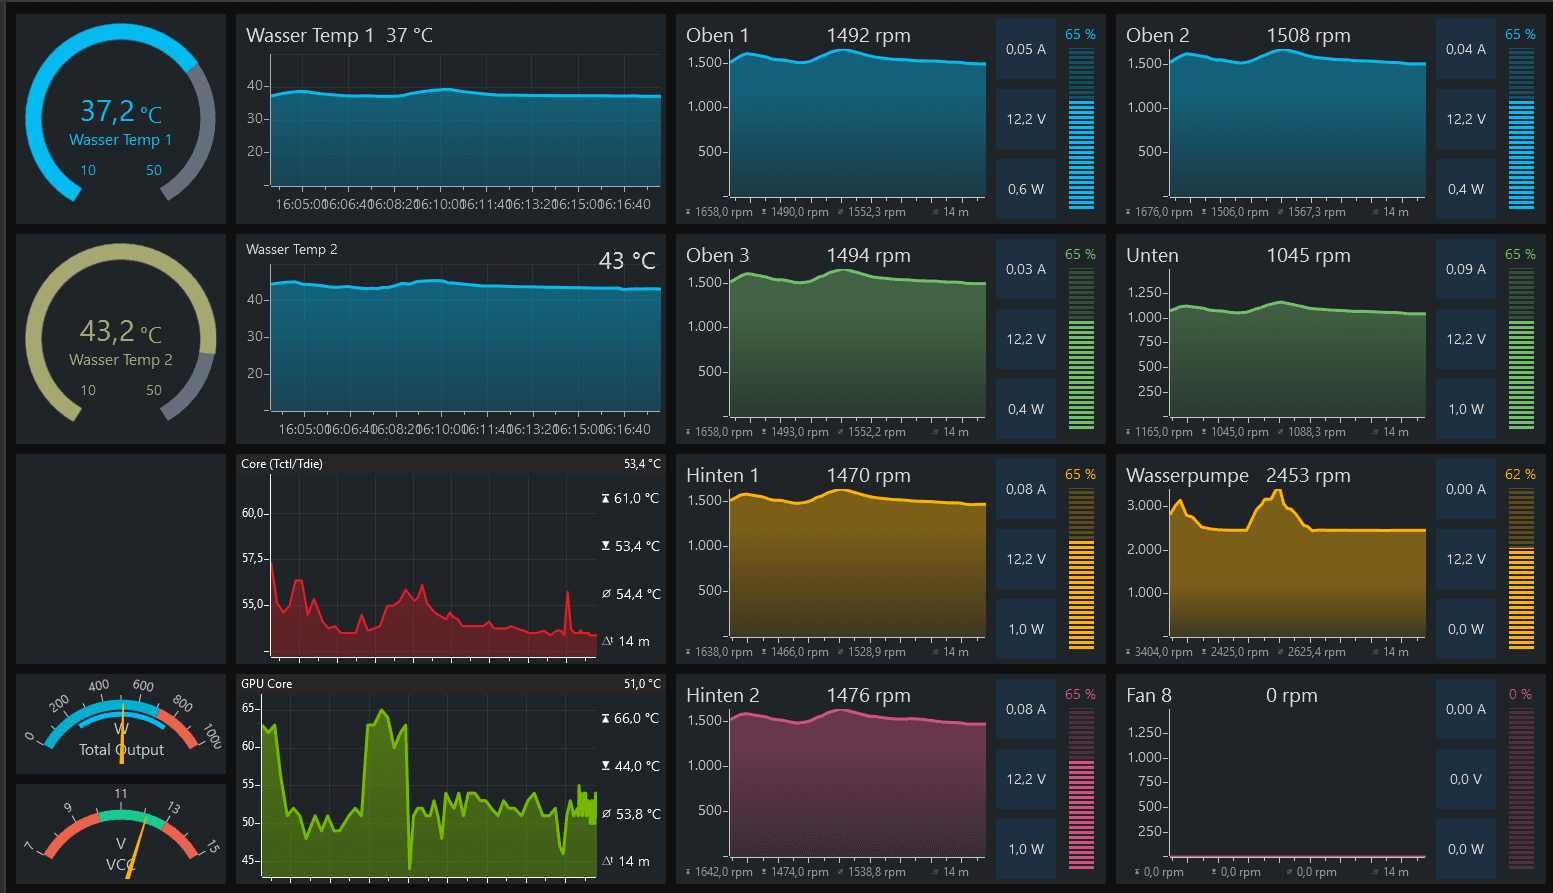Click the 0,03 A current box for Oben 3
This screenshot has height=893, width=1553.
(1026, 269)
